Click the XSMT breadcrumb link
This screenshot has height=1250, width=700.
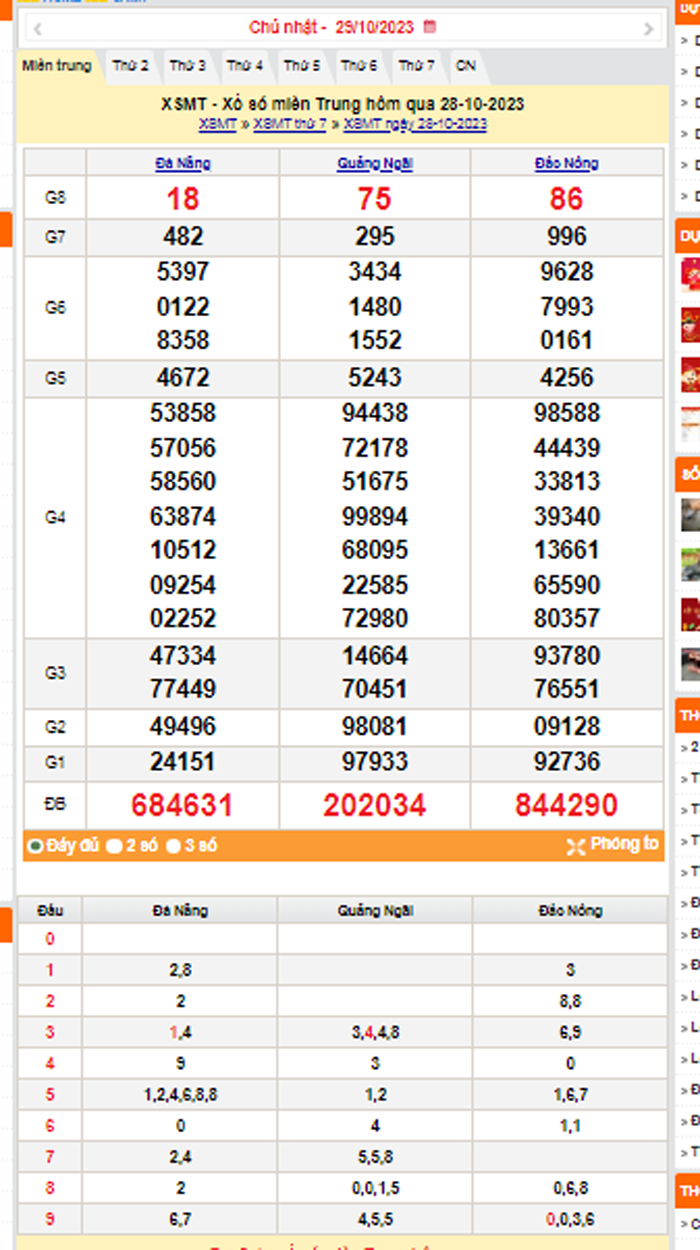pos(217,124)
